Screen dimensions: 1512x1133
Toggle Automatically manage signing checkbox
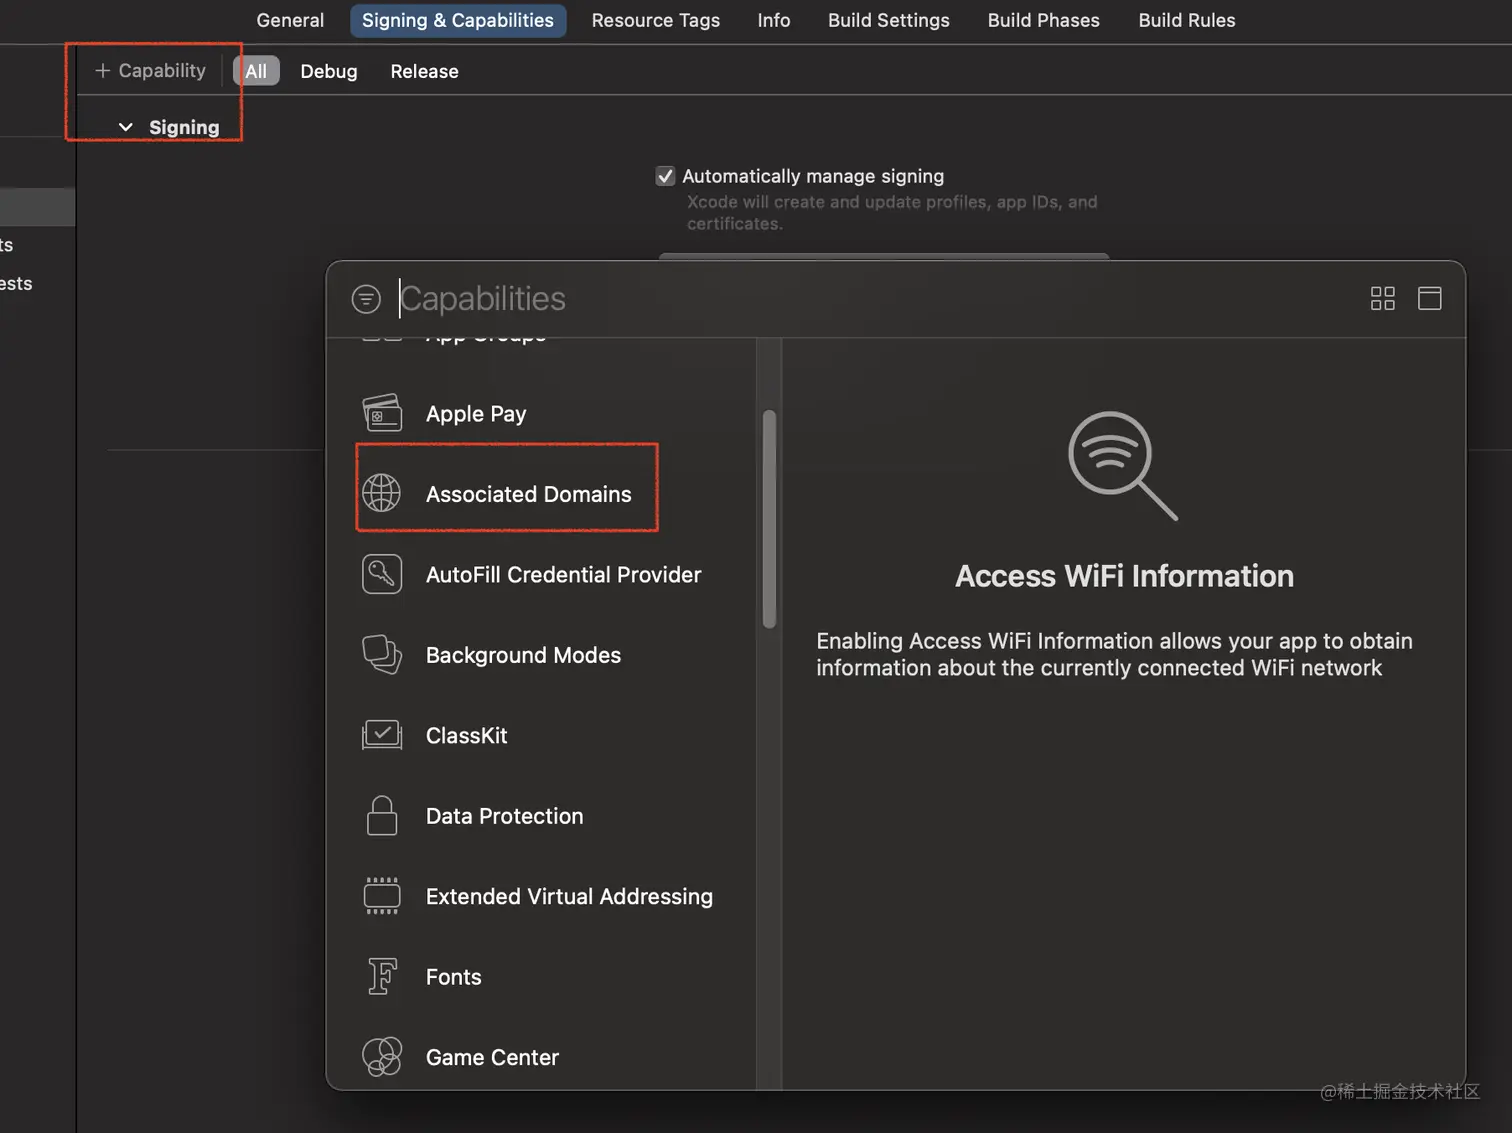tap(665, 176)
